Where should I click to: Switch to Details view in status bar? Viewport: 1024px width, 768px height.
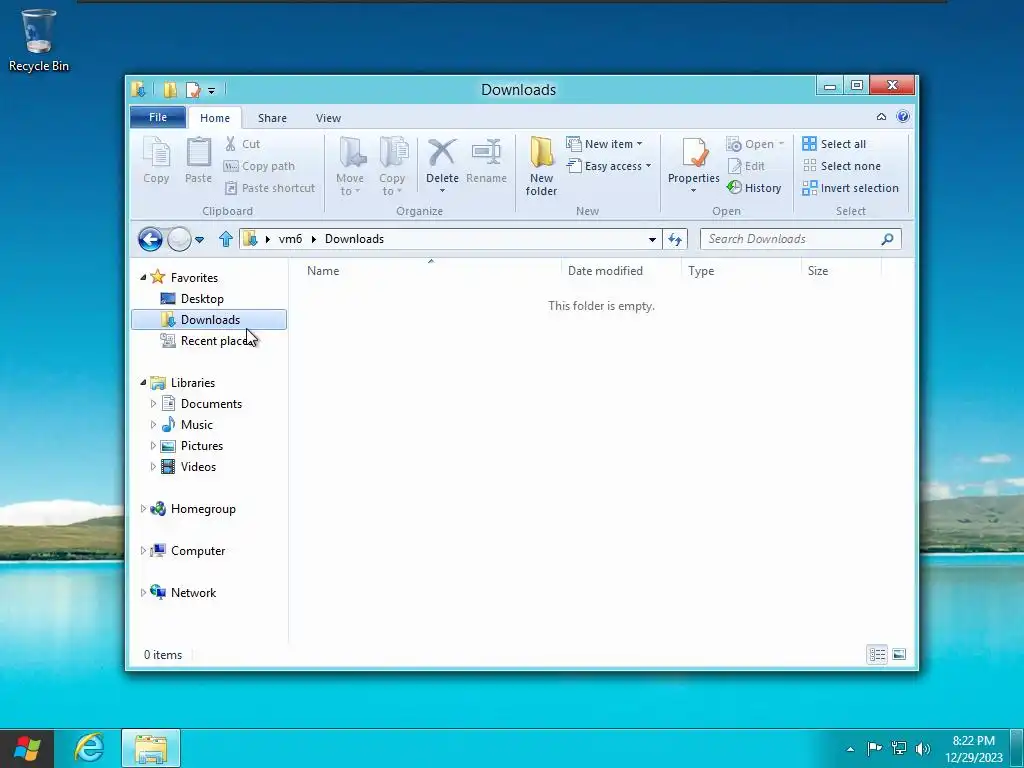click(x=877, y=654)
